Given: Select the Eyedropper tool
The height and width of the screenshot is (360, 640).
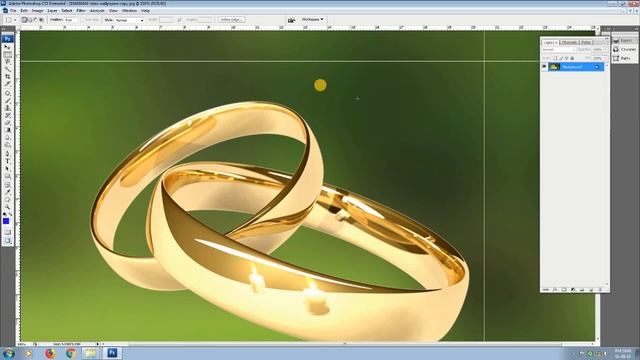Looking at the screenshot, I should [7, 192].
